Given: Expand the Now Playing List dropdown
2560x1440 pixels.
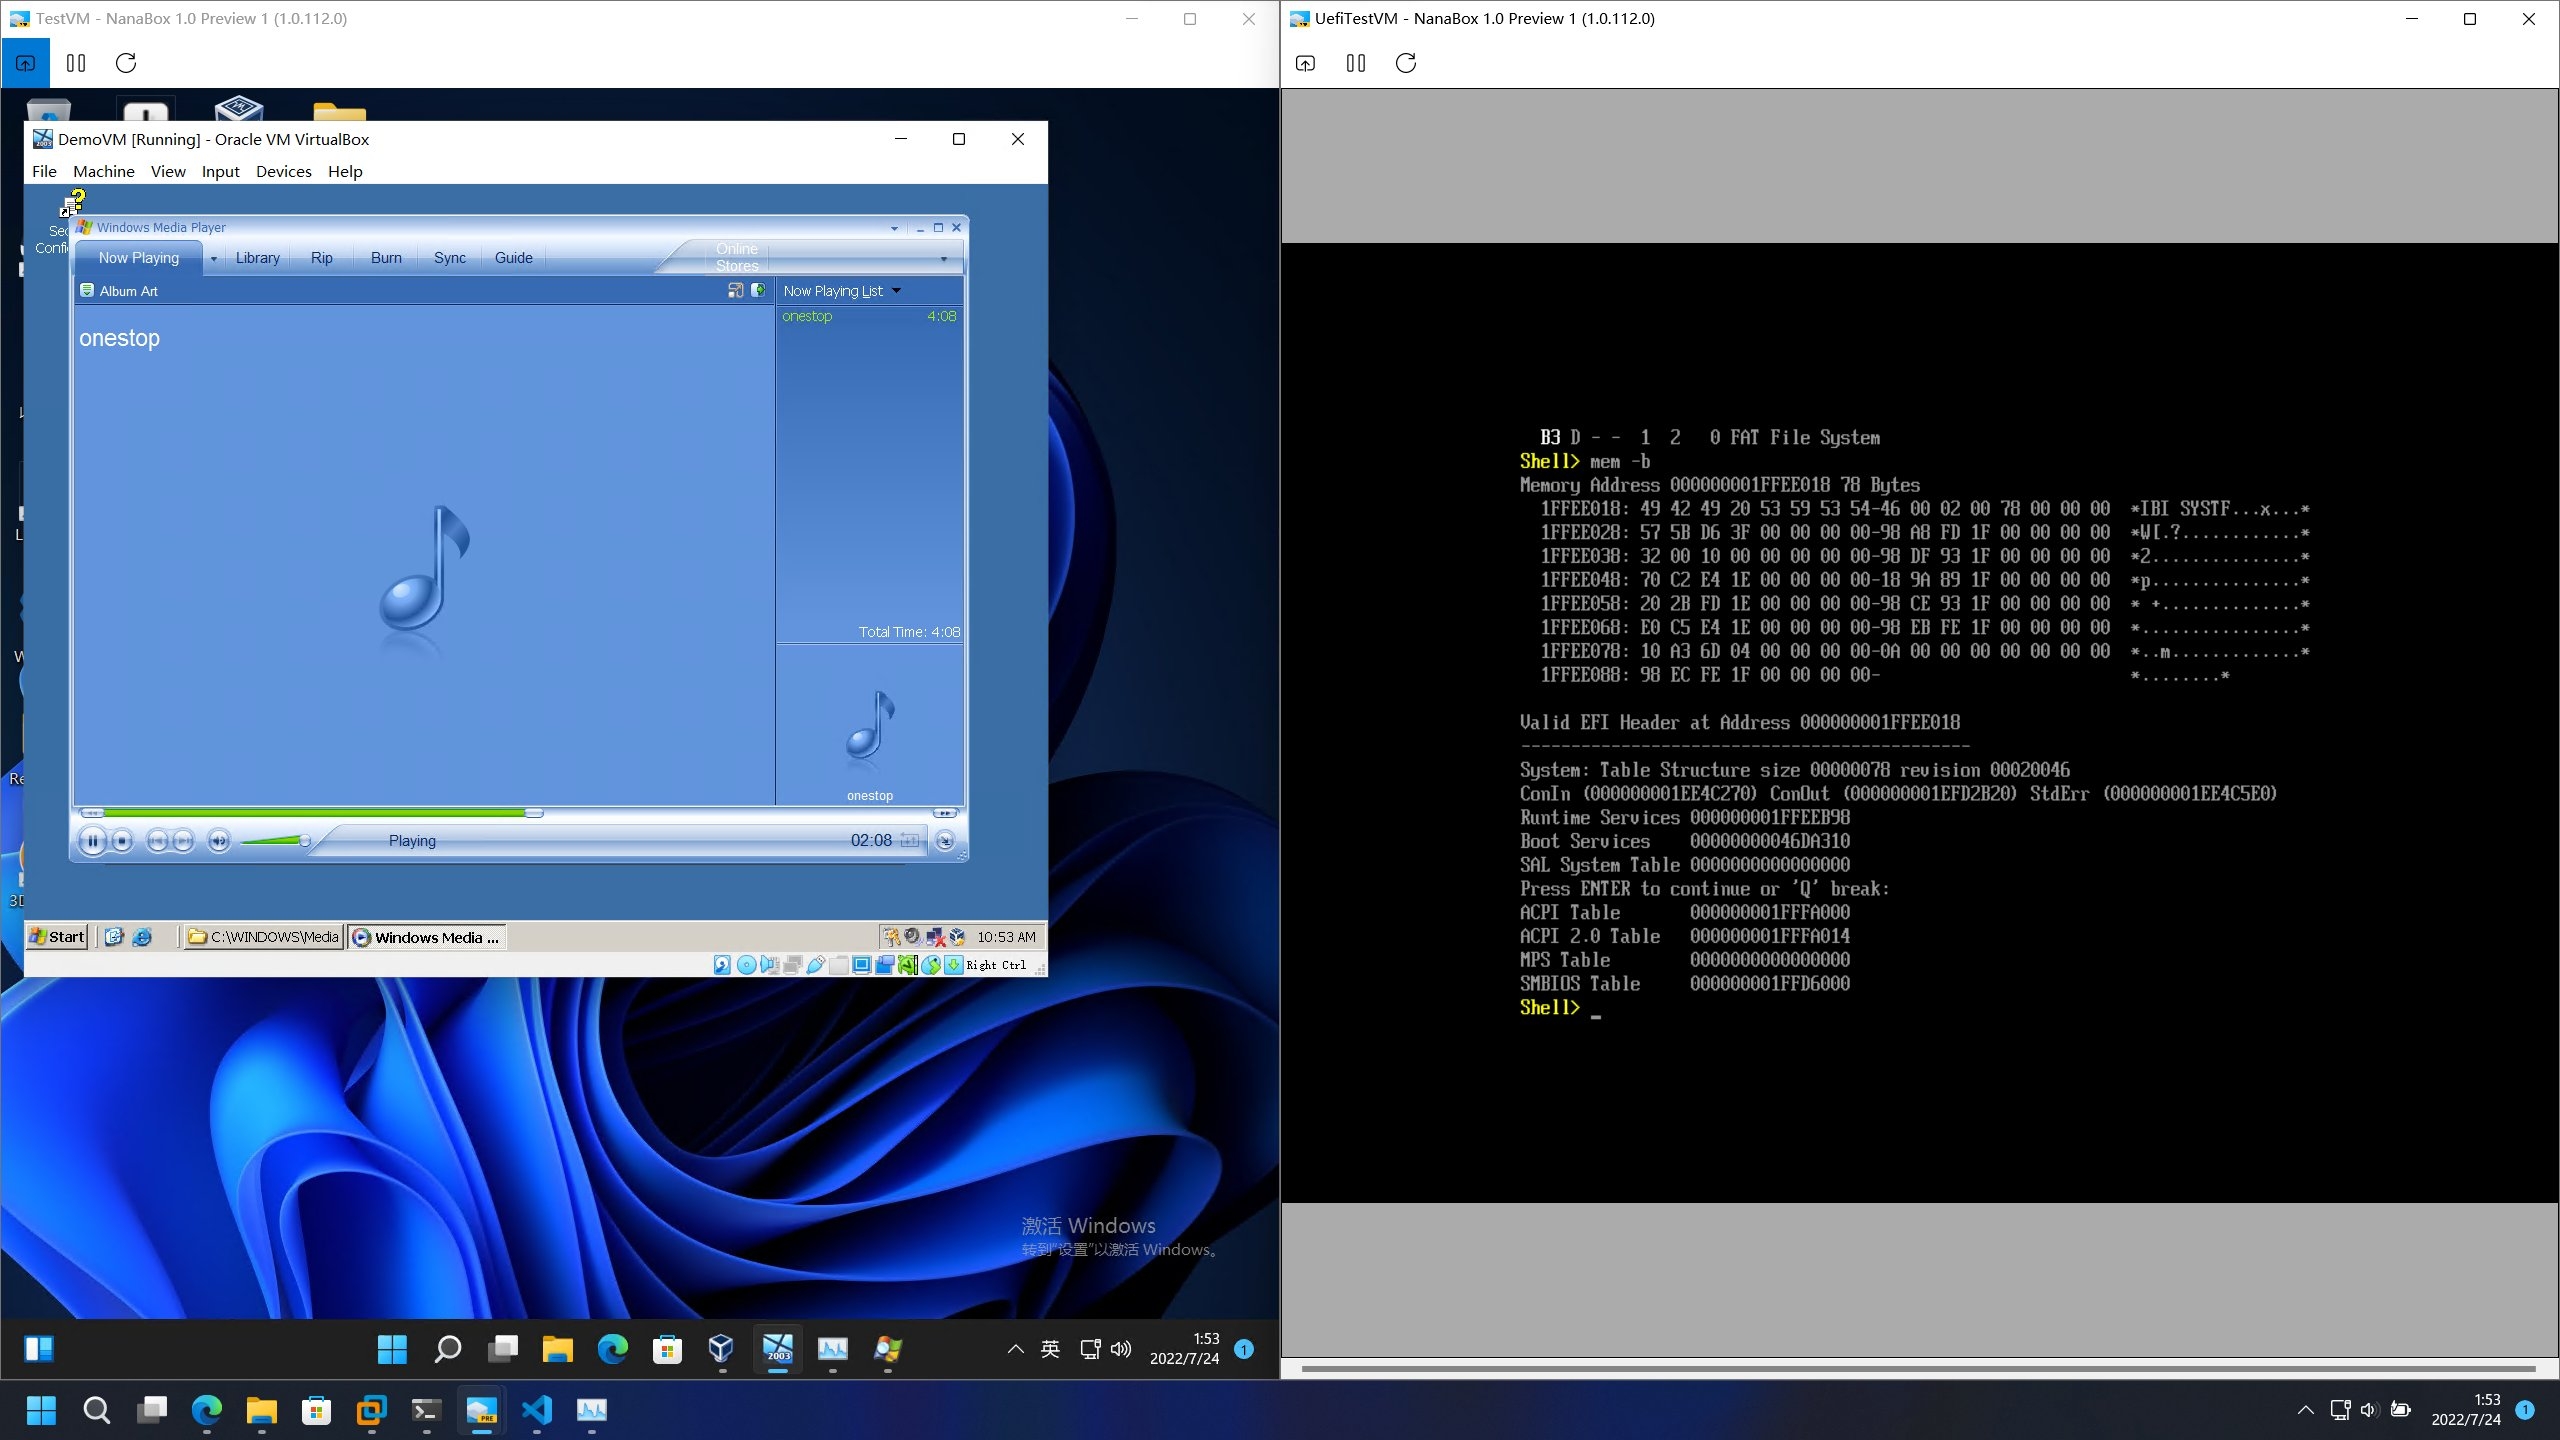Looking at the screenshot, I should [x=896, y=291].
